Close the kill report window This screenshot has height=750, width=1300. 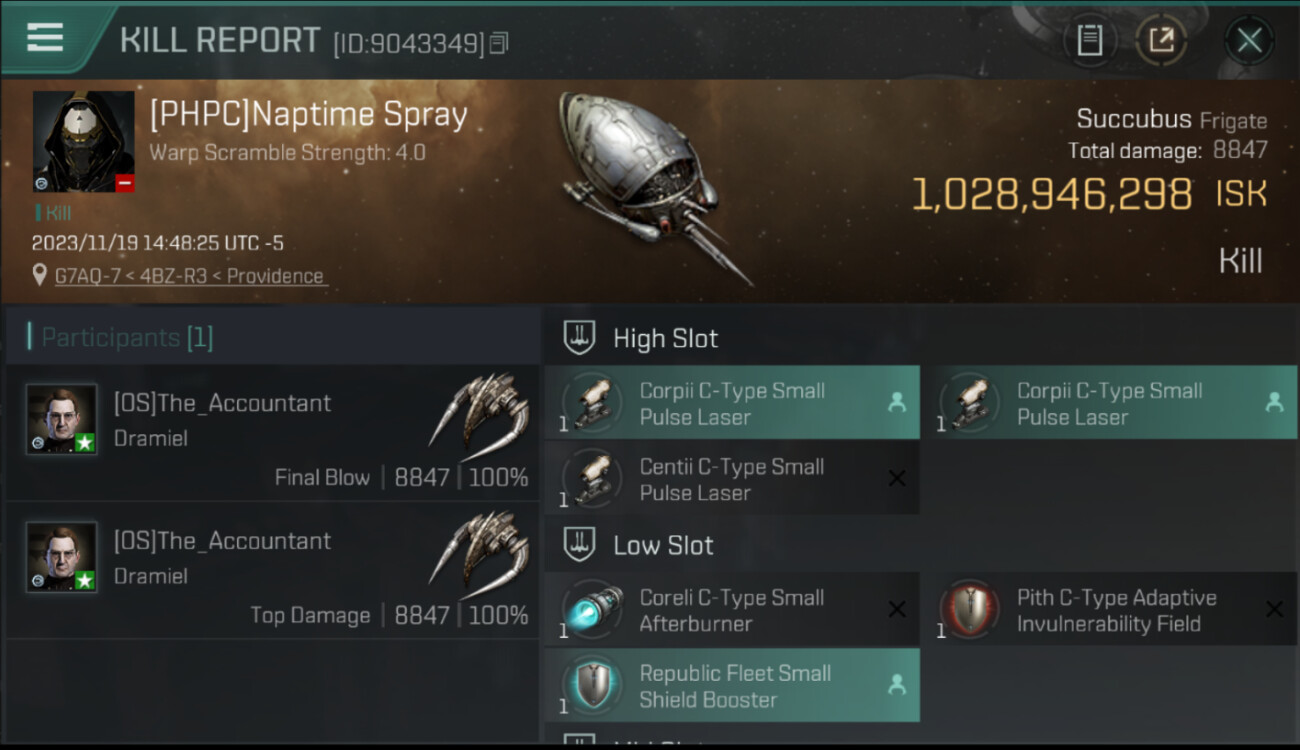tap(1249, 40)
